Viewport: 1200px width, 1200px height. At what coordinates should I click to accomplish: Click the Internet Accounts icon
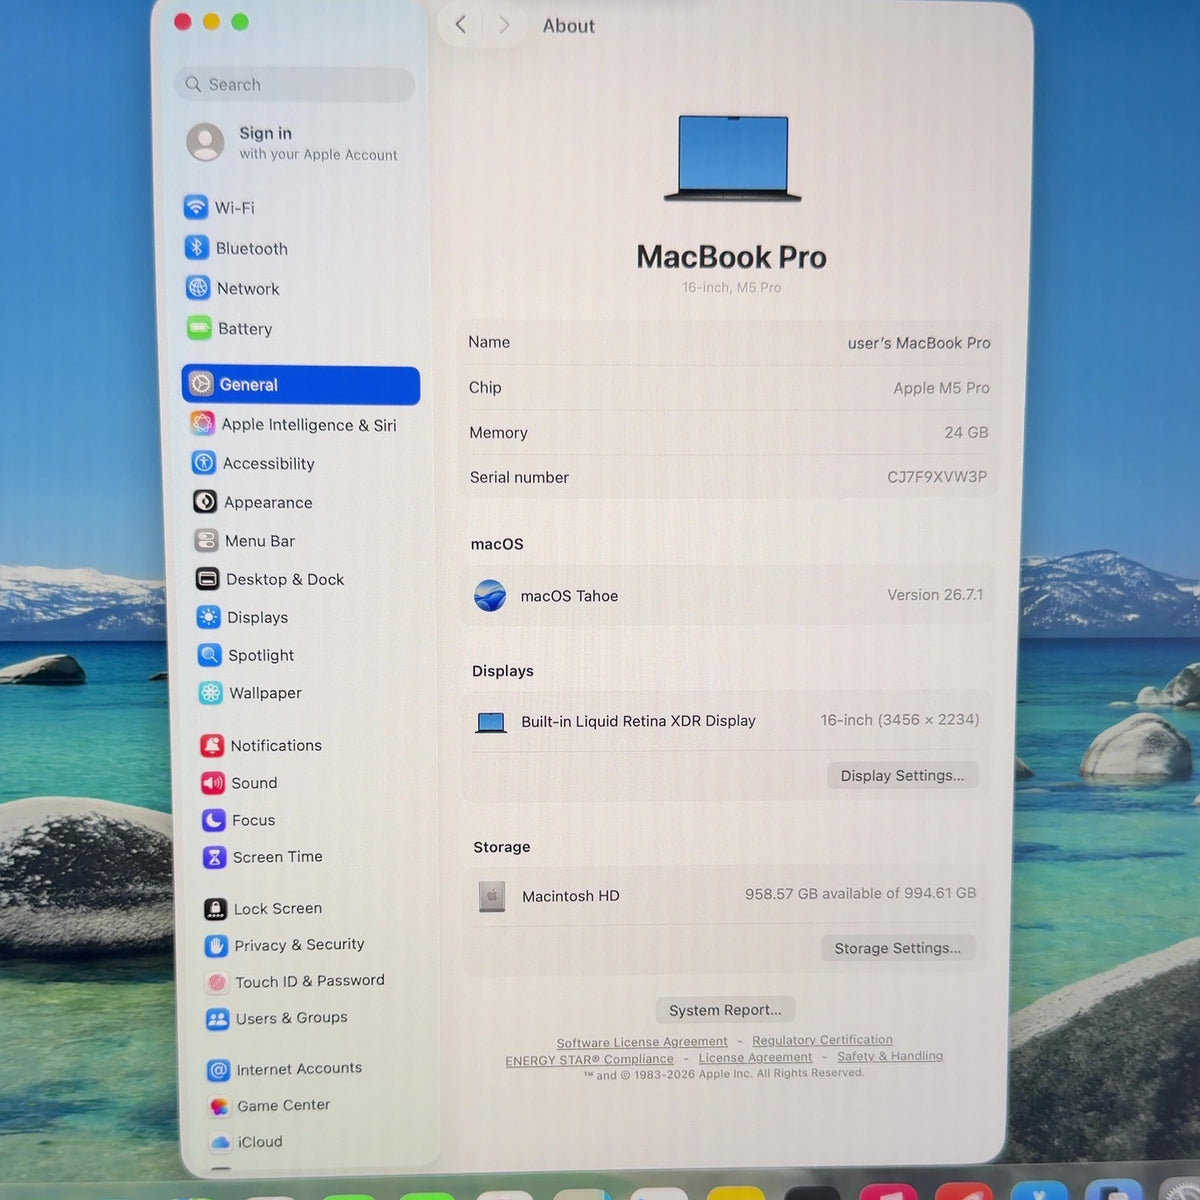tap(218, 1070)
